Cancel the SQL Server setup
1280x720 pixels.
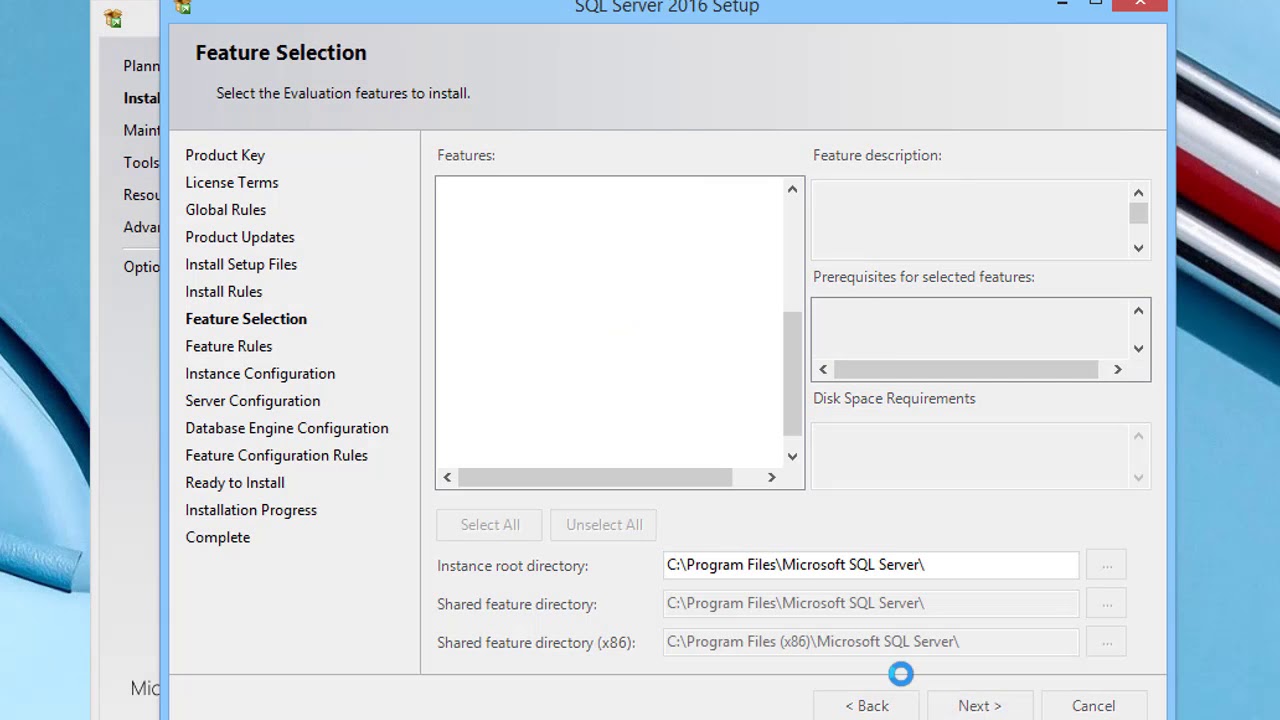(1093, 705)
